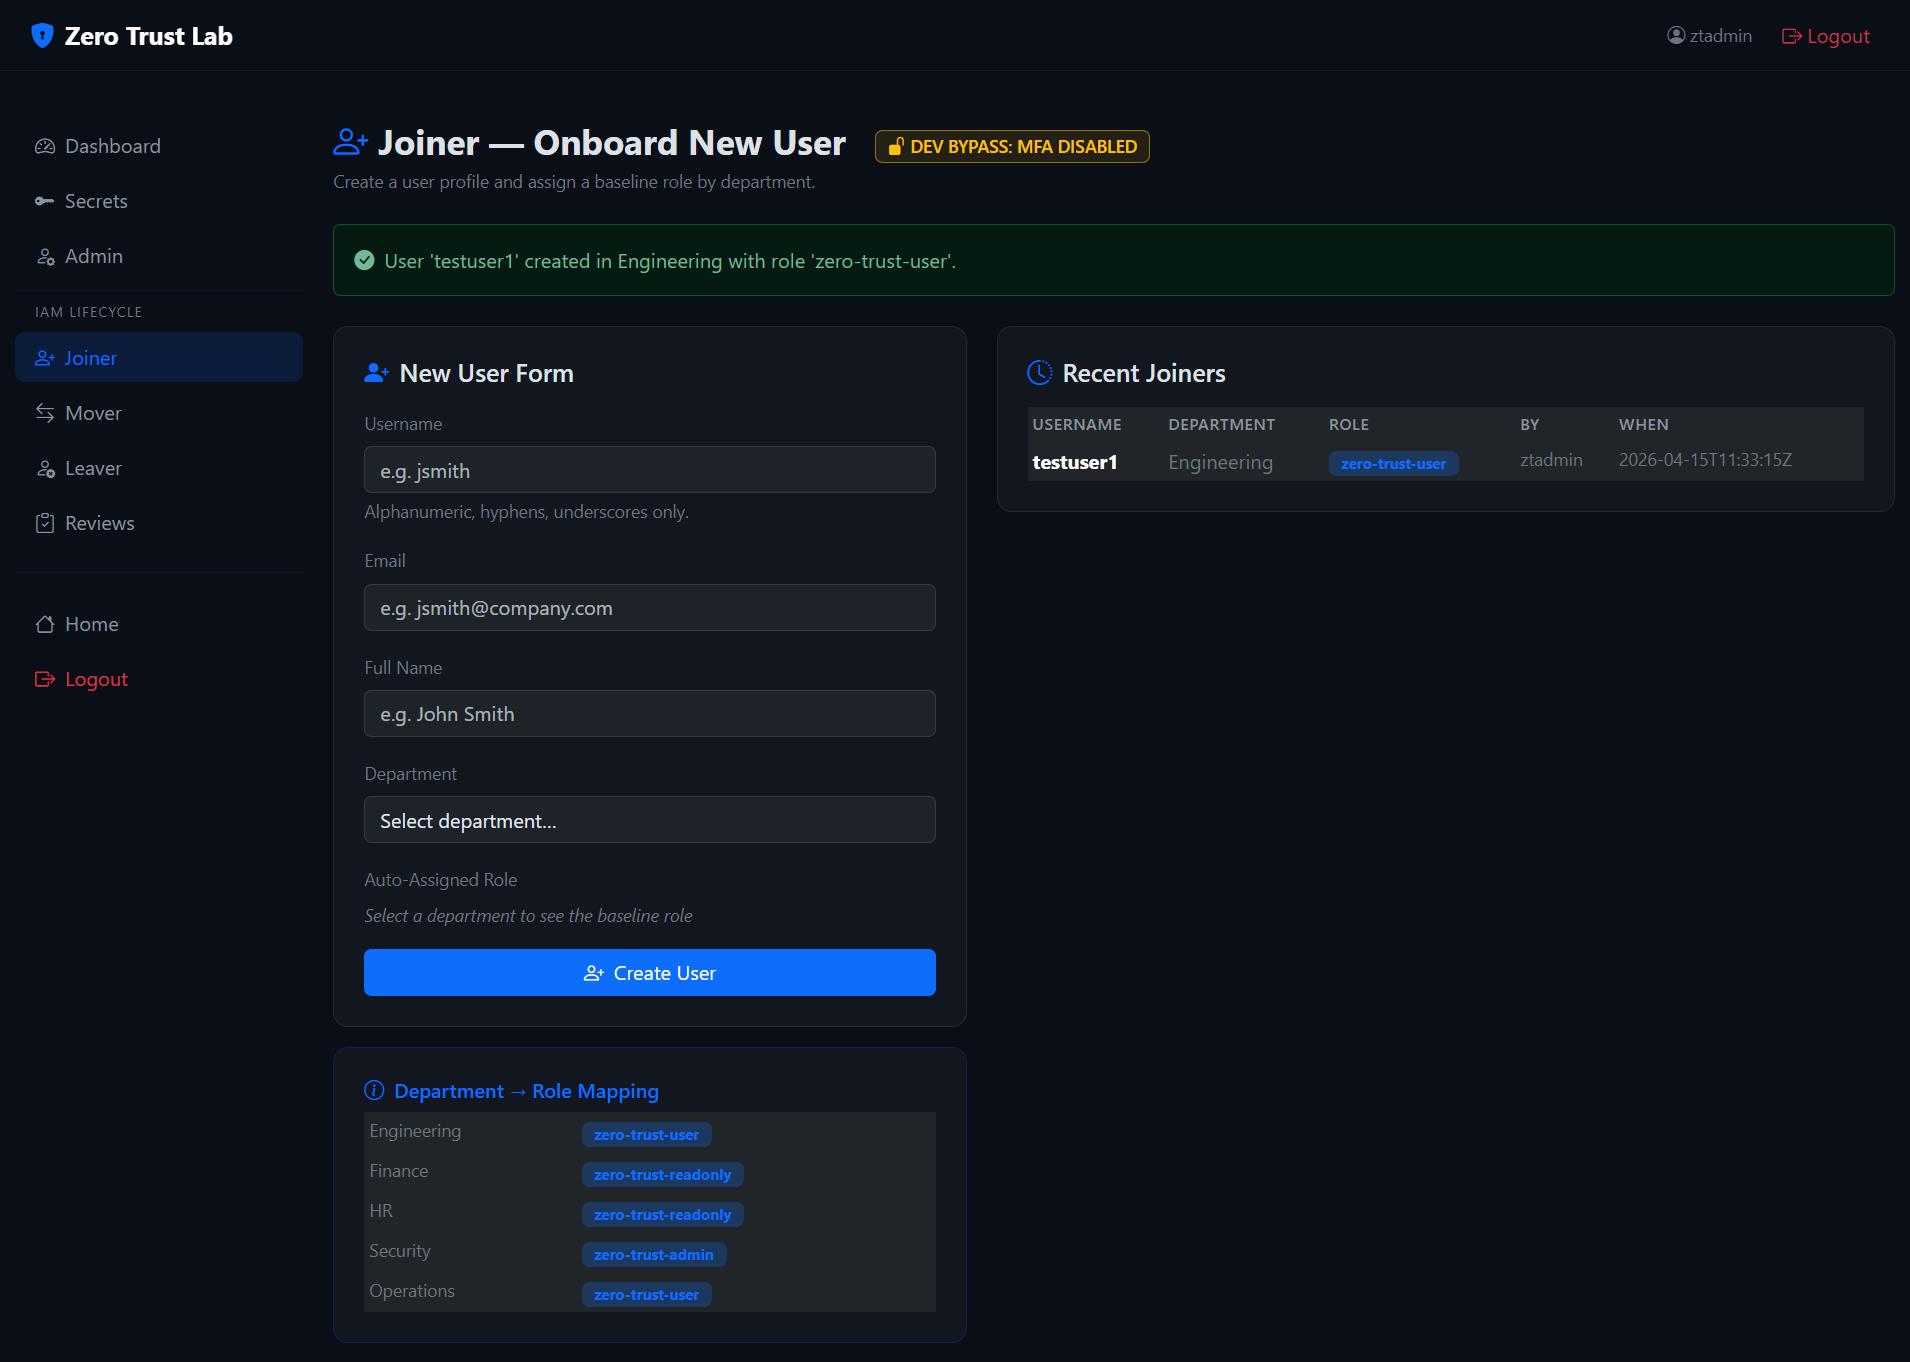
Task: Click the zero-trust-user badge for testuser1
Action: click(x=1393, y=464)
